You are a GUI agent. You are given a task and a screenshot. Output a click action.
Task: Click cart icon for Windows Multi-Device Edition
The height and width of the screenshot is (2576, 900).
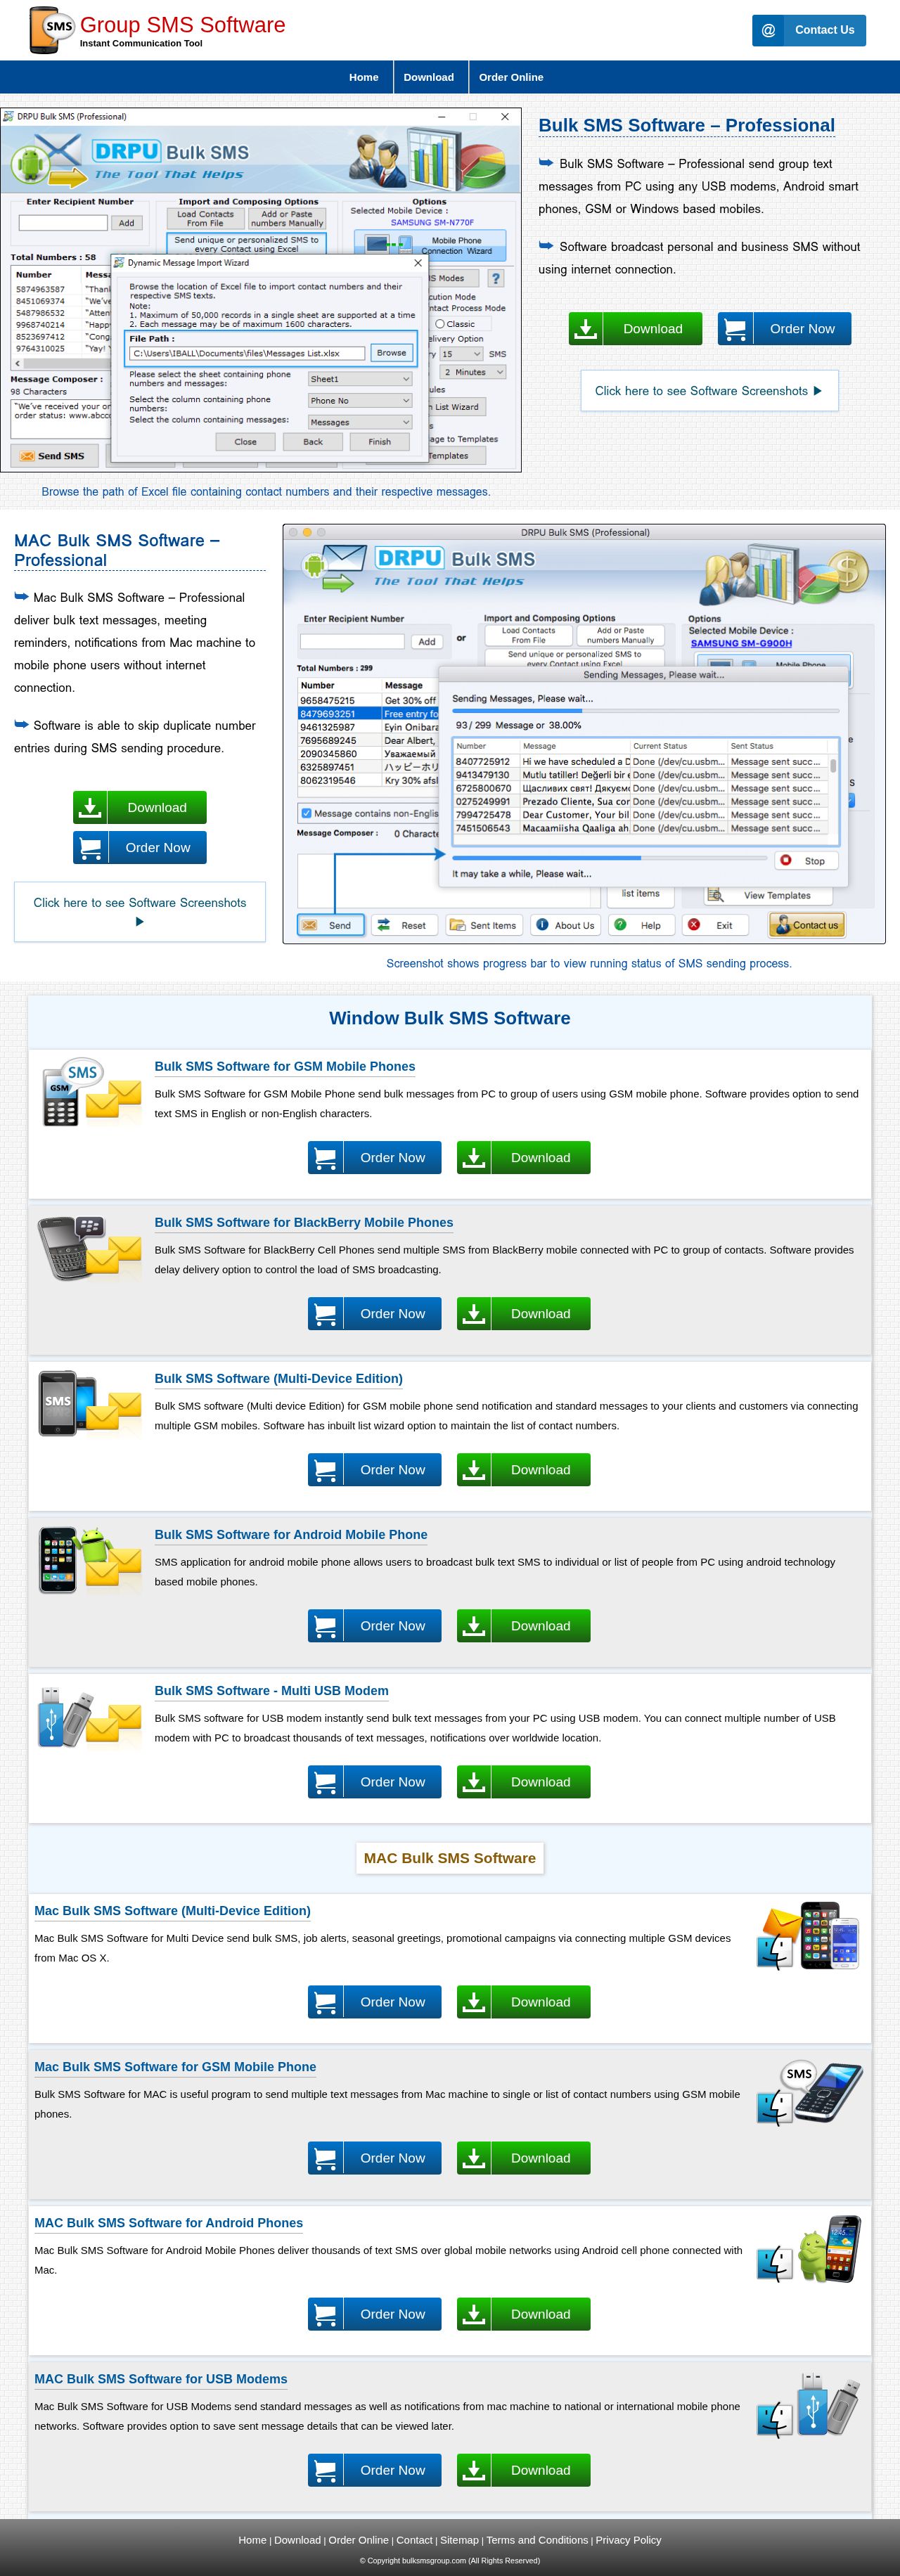tap(325, 1470)
